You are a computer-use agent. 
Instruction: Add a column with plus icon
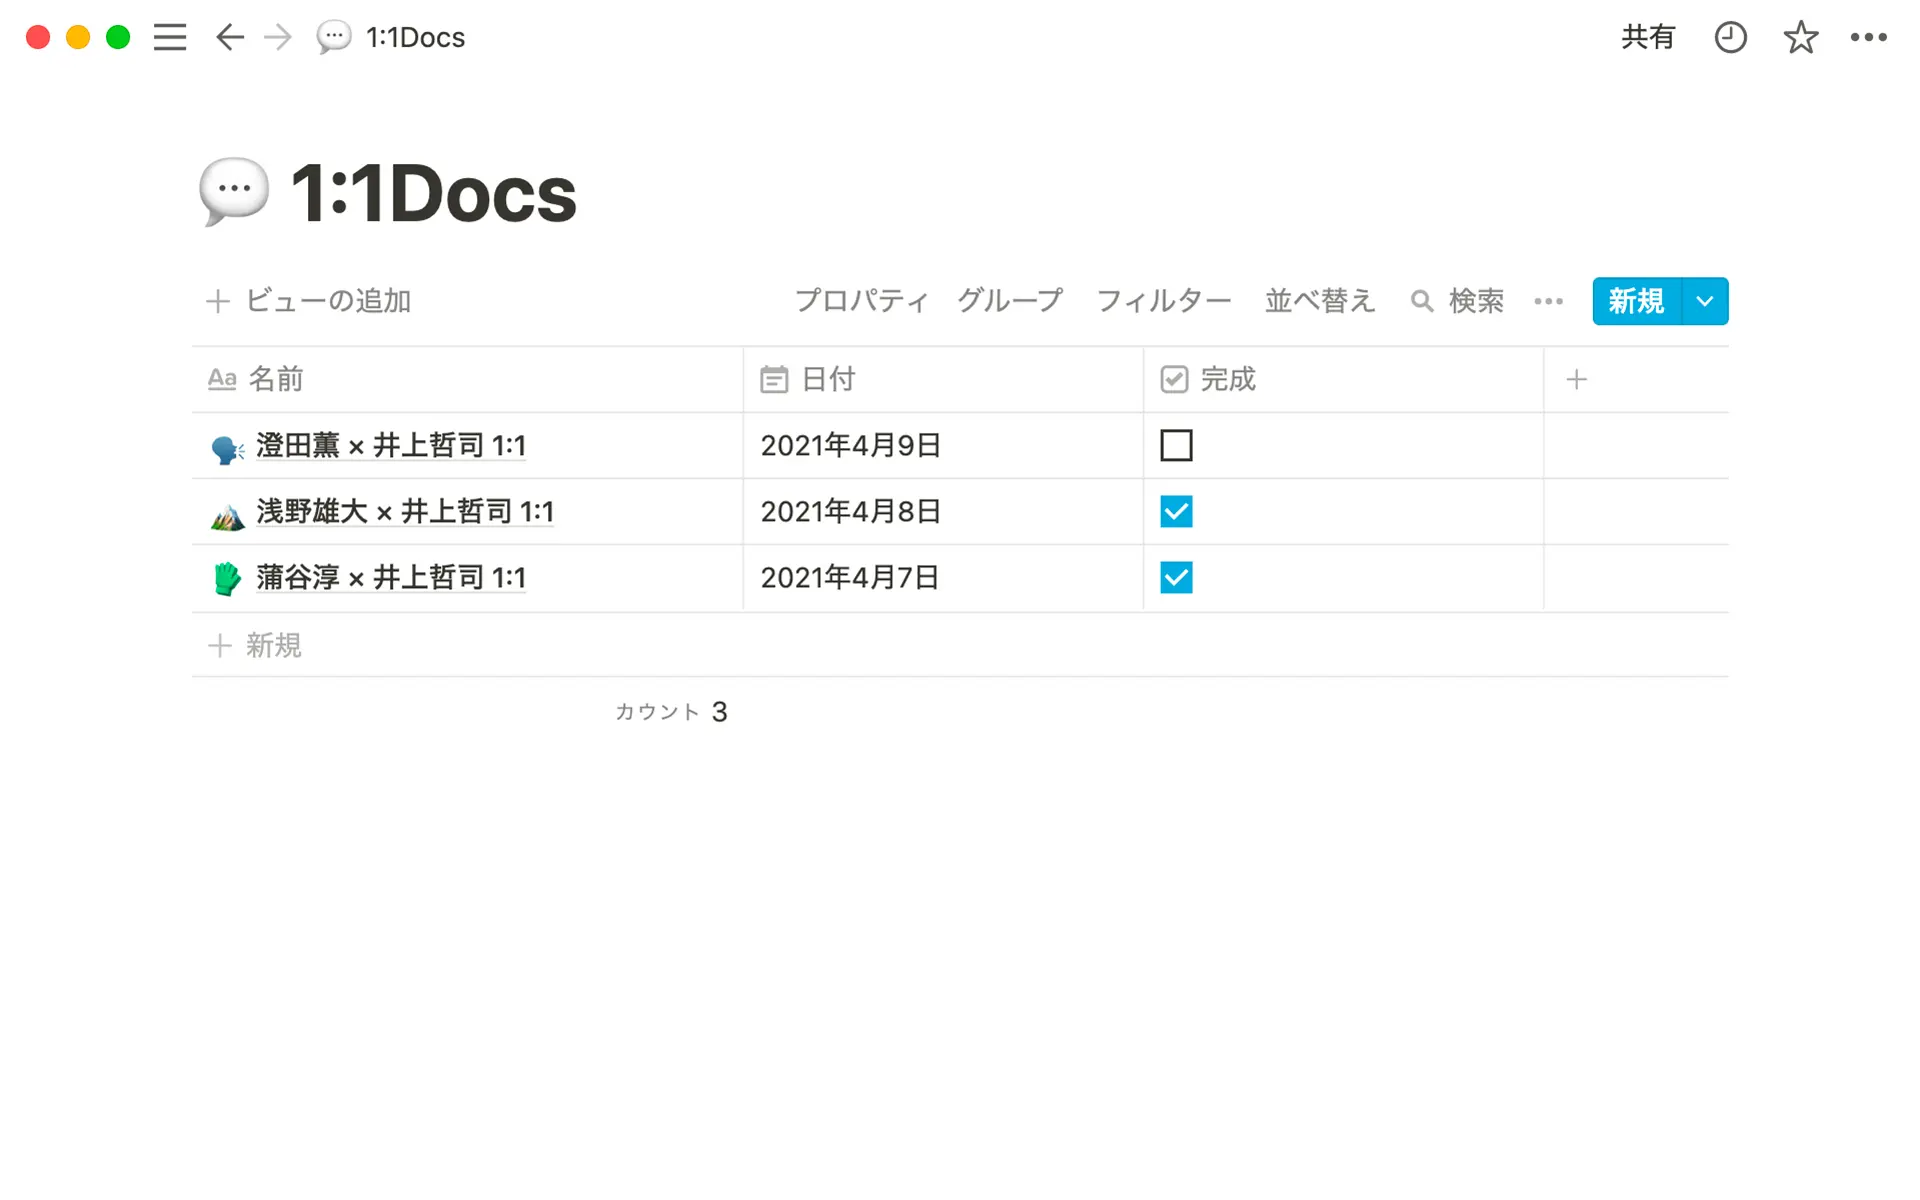coord(1577,380)
